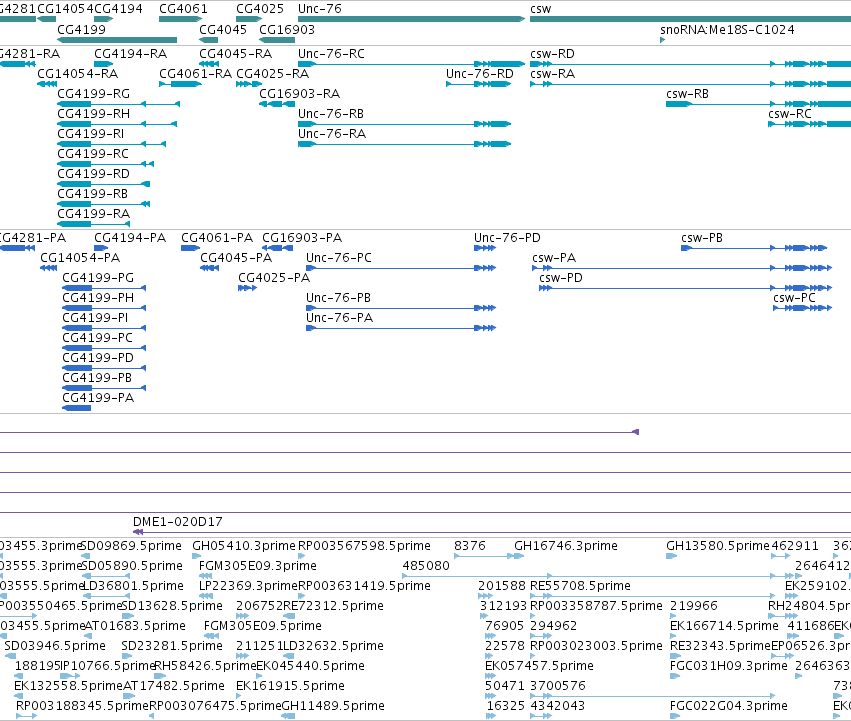851x721 pixels.
Task: Open transcript label CG4045-RA
Action: pos(236,54)
